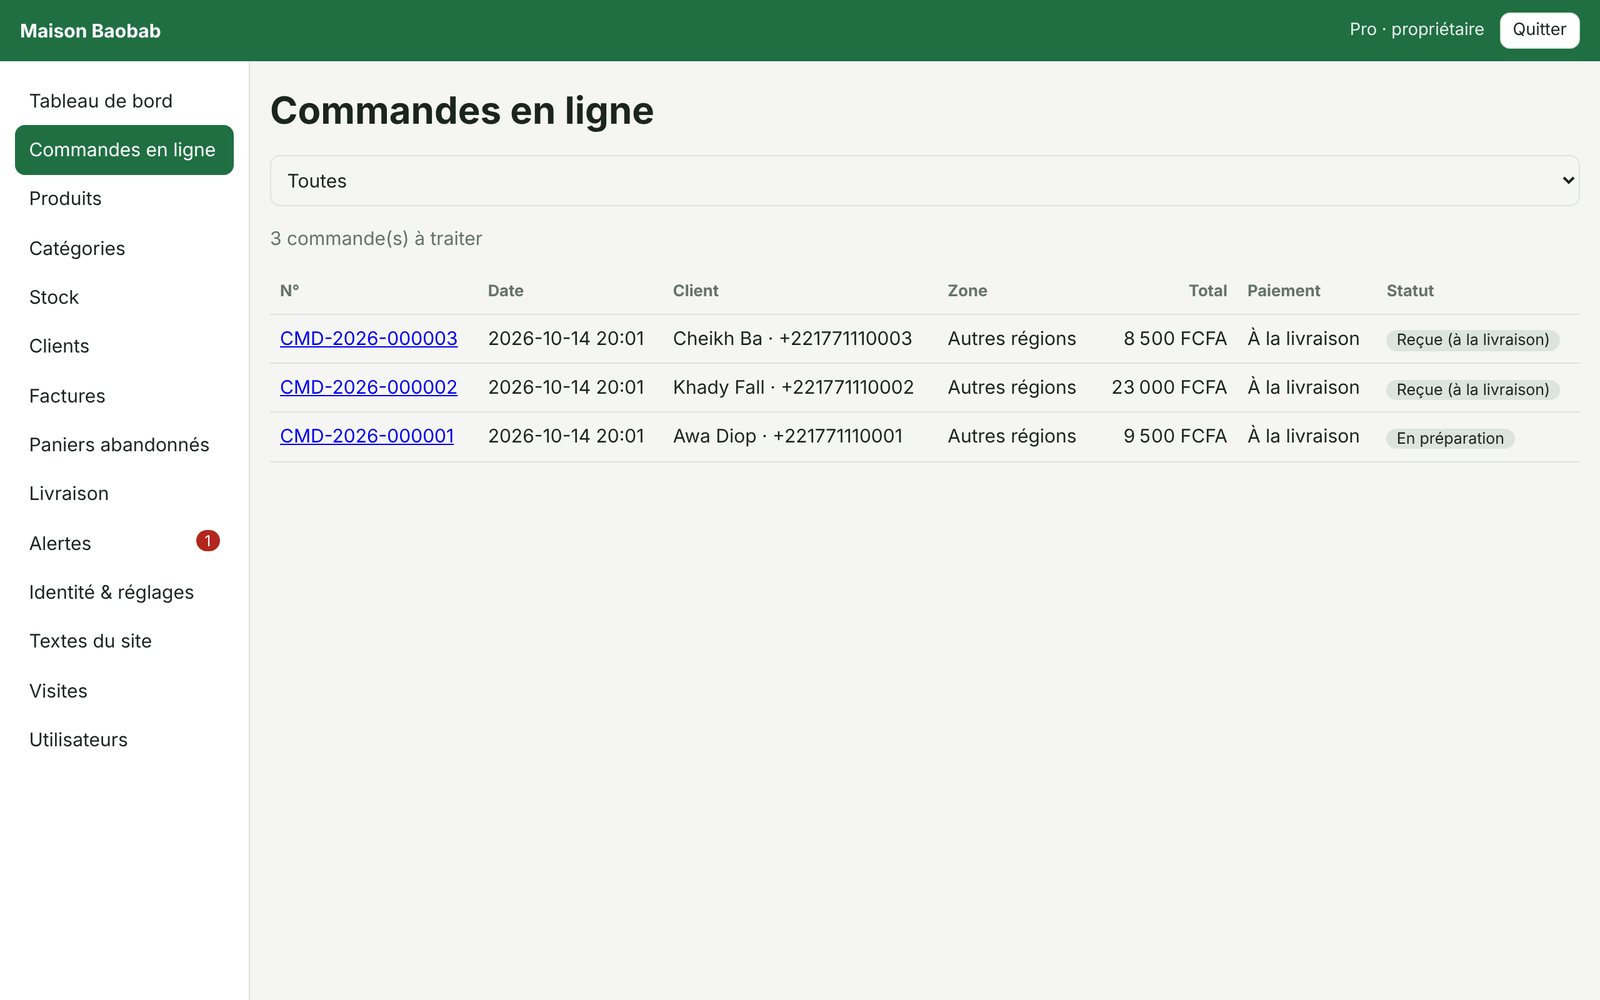Open the Tableau de bord page
This screenshot has height=1000, width=1600.
pos(124,101)
